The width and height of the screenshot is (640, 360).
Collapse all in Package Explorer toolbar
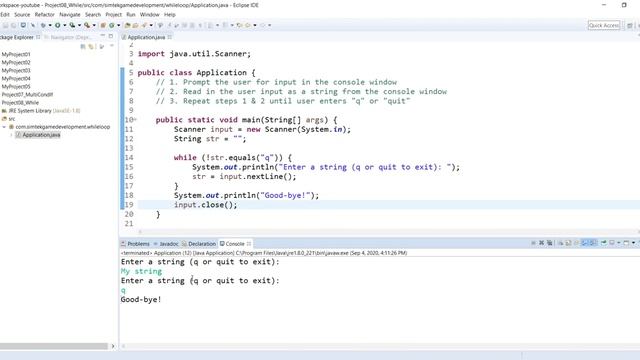[x=83, y=47]
